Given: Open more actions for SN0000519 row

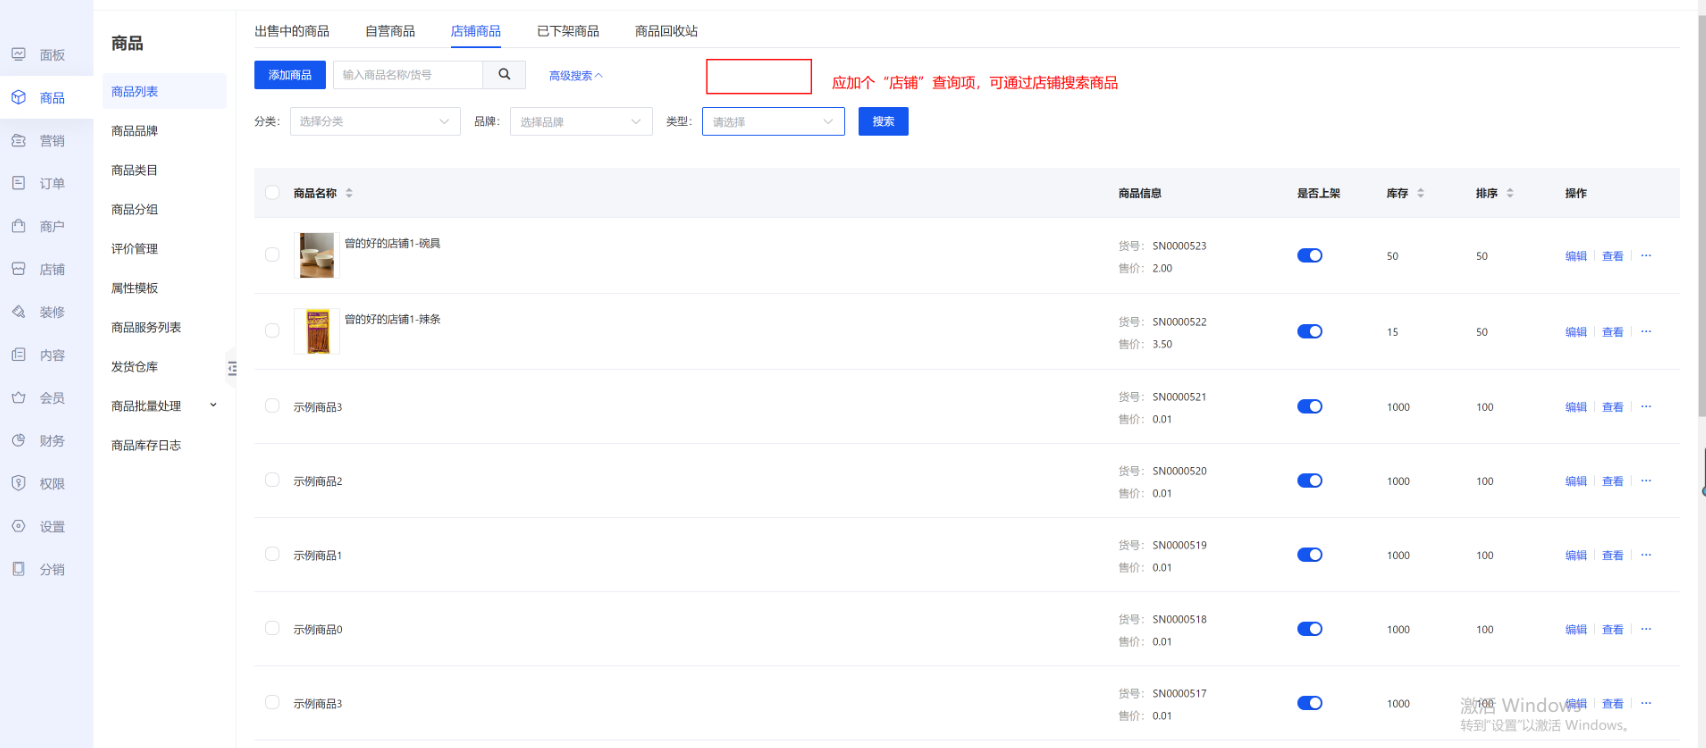Looking at the screenshot, I should [1646, 555].
